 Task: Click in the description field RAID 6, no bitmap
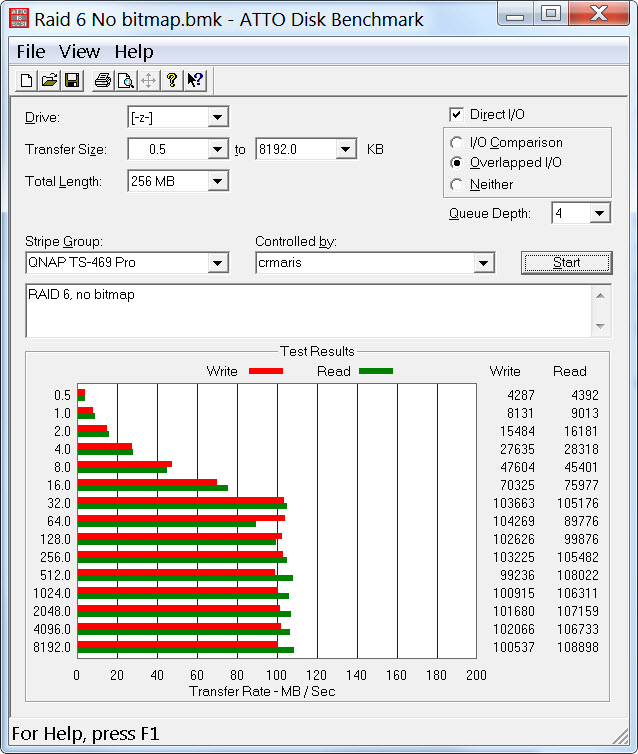point(308,311)
